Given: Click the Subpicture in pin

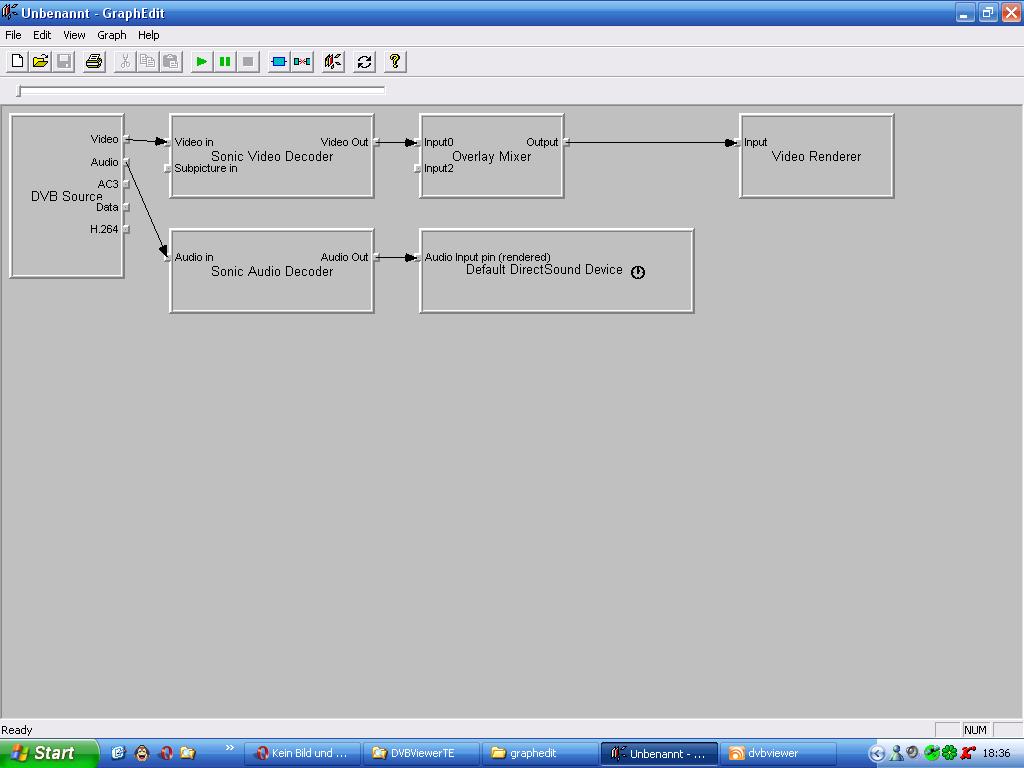Looking at the screenshot, I should click(167, 168).
